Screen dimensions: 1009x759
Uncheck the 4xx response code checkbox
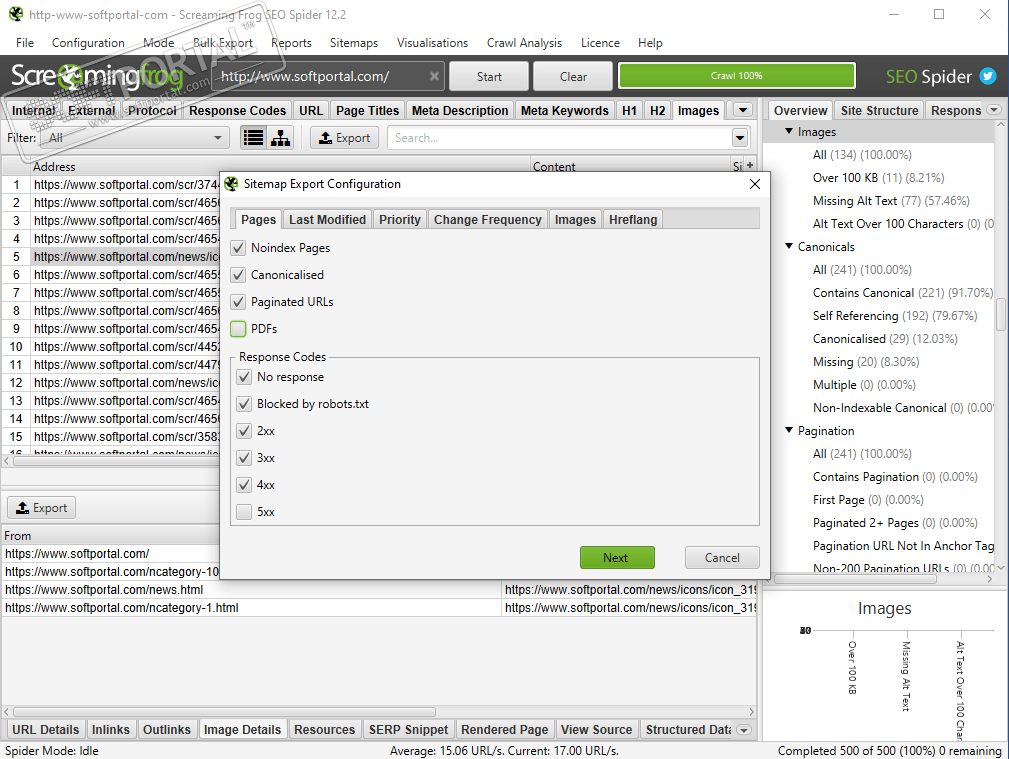pos(244,485)
